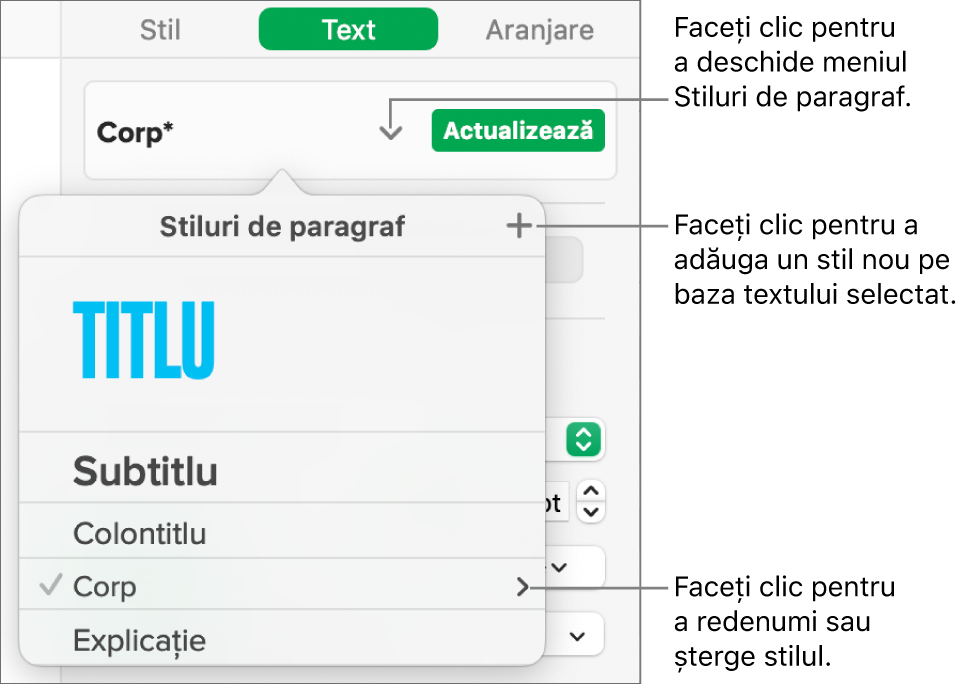967x684 pixels.
Task: Click the Actualizează button
Action: (x=518, y=131)
